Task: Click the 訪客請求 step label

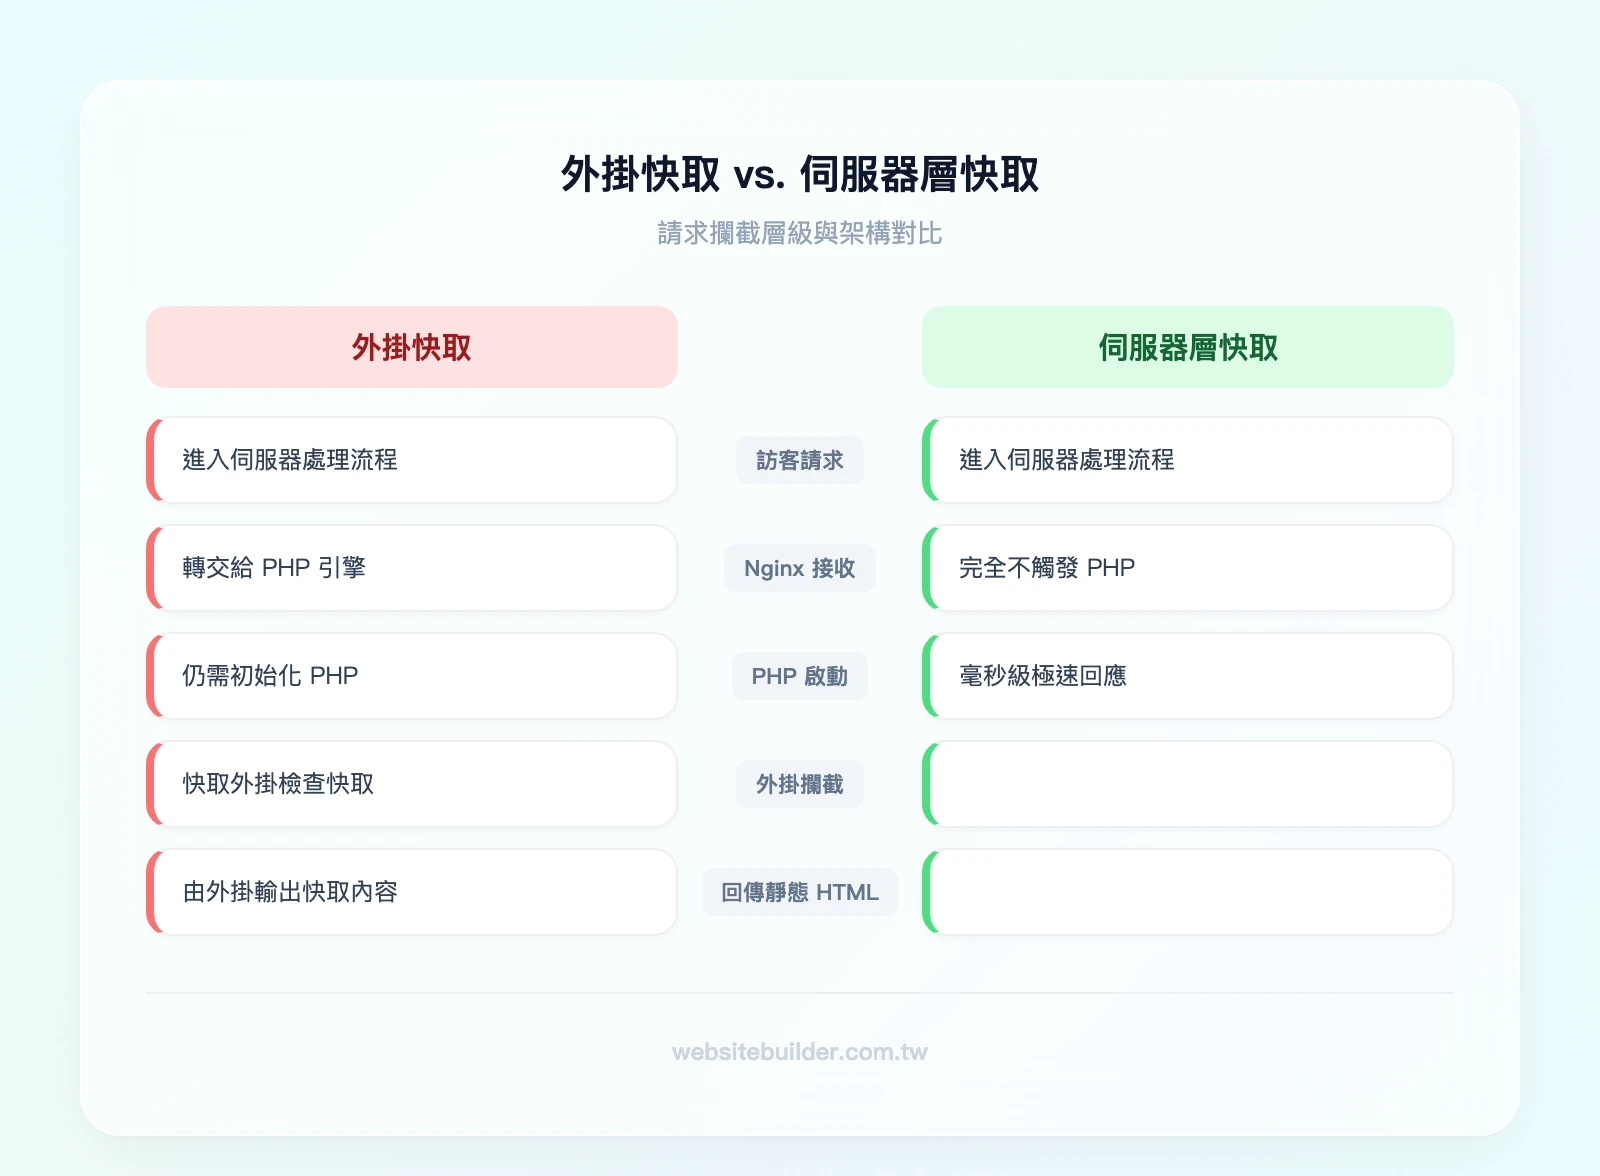Action: tap(799, 460)
